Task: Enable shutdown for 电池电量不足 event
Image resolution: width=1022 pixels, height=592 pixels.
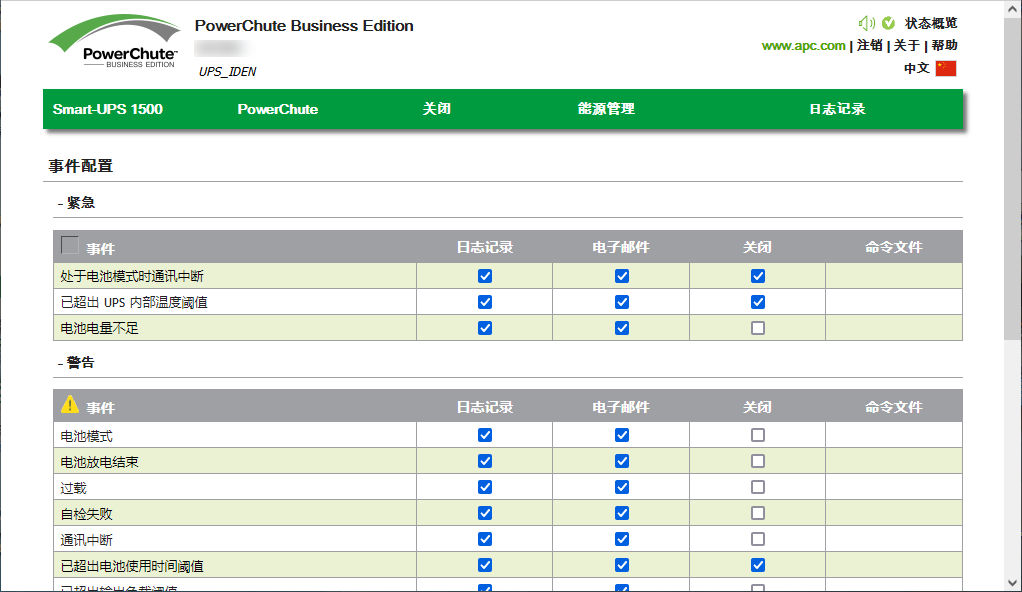Action: point(758,328)
